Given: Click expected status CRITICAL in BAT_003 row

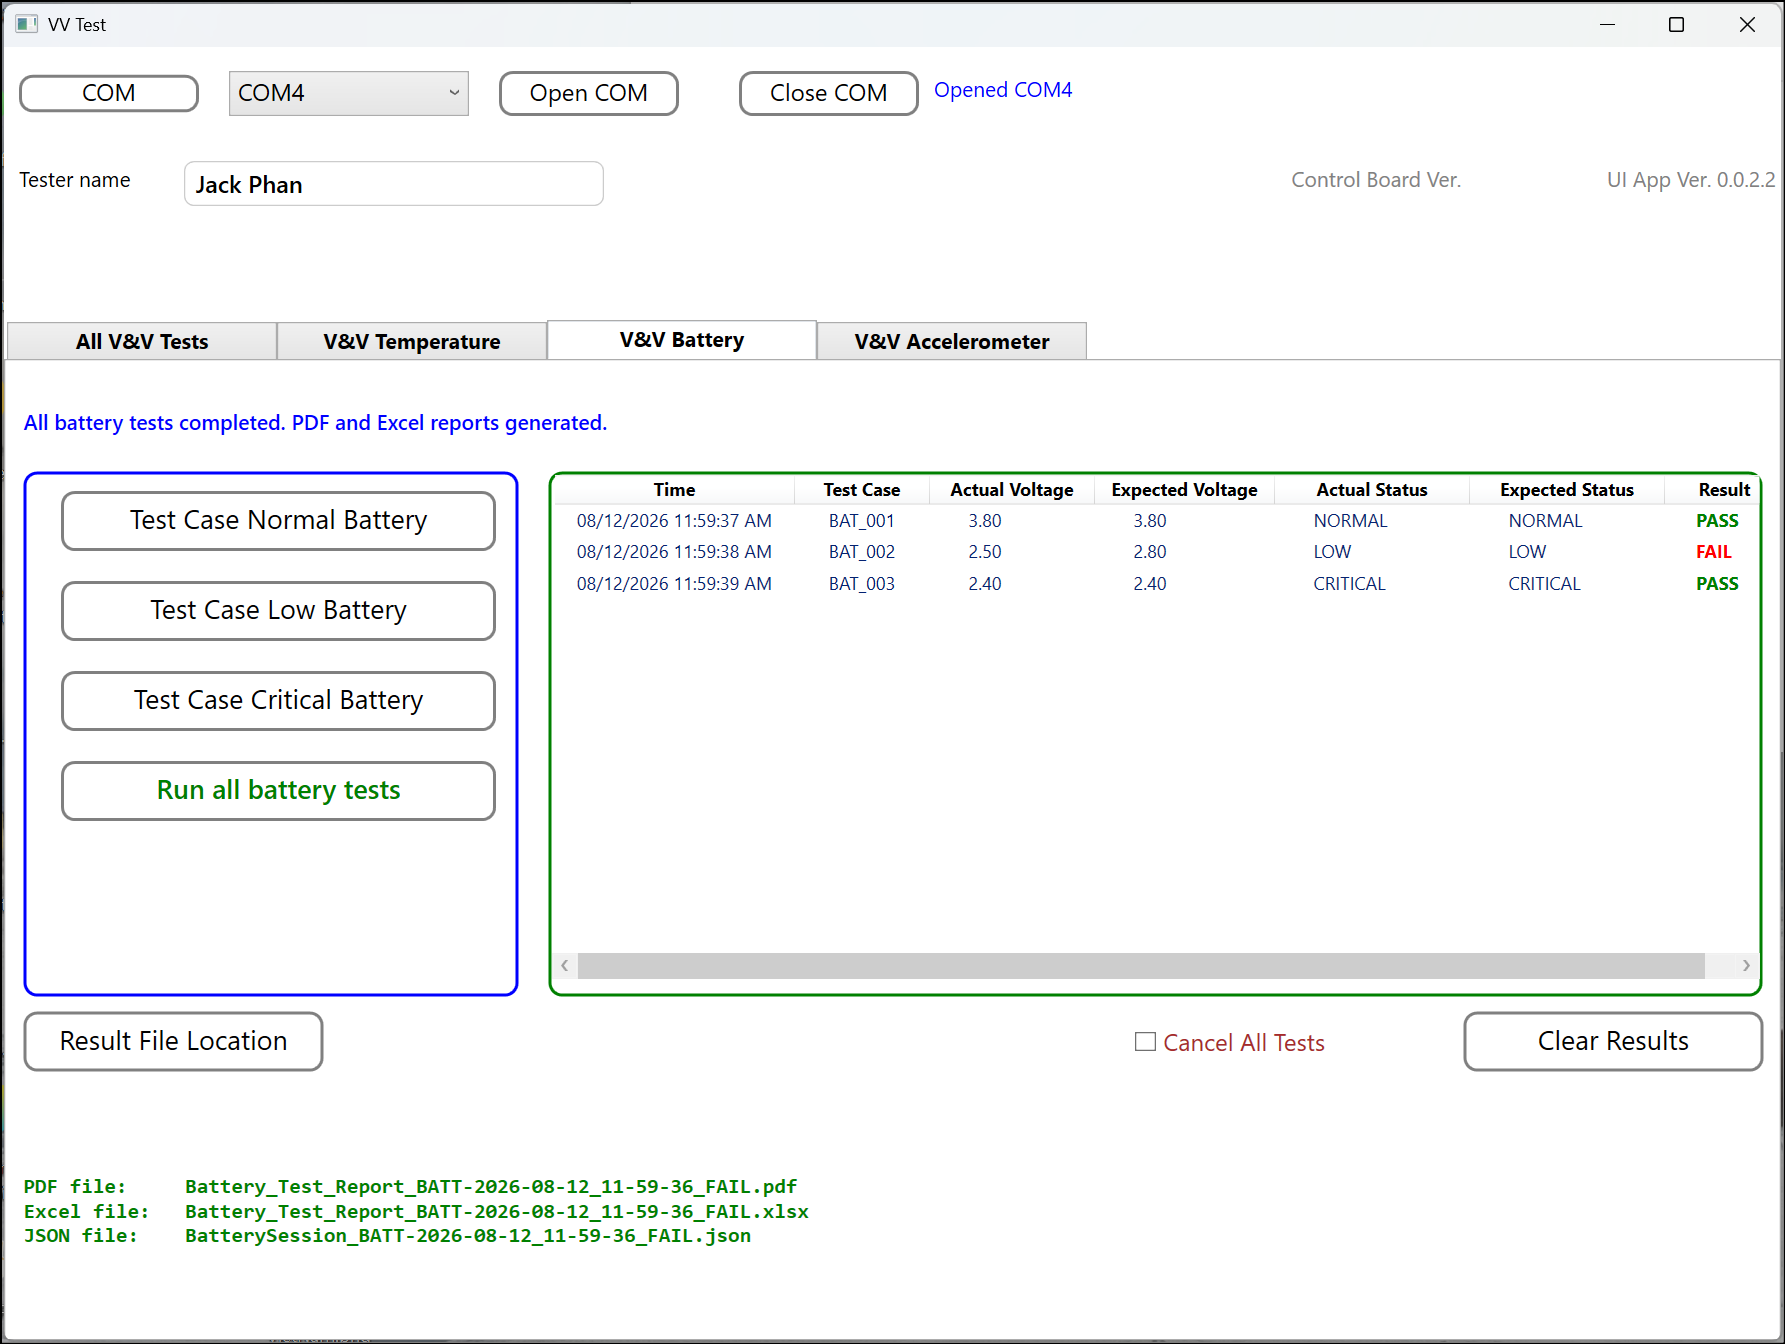Looking at the screenshot, I should click(x=1545, y=584).
